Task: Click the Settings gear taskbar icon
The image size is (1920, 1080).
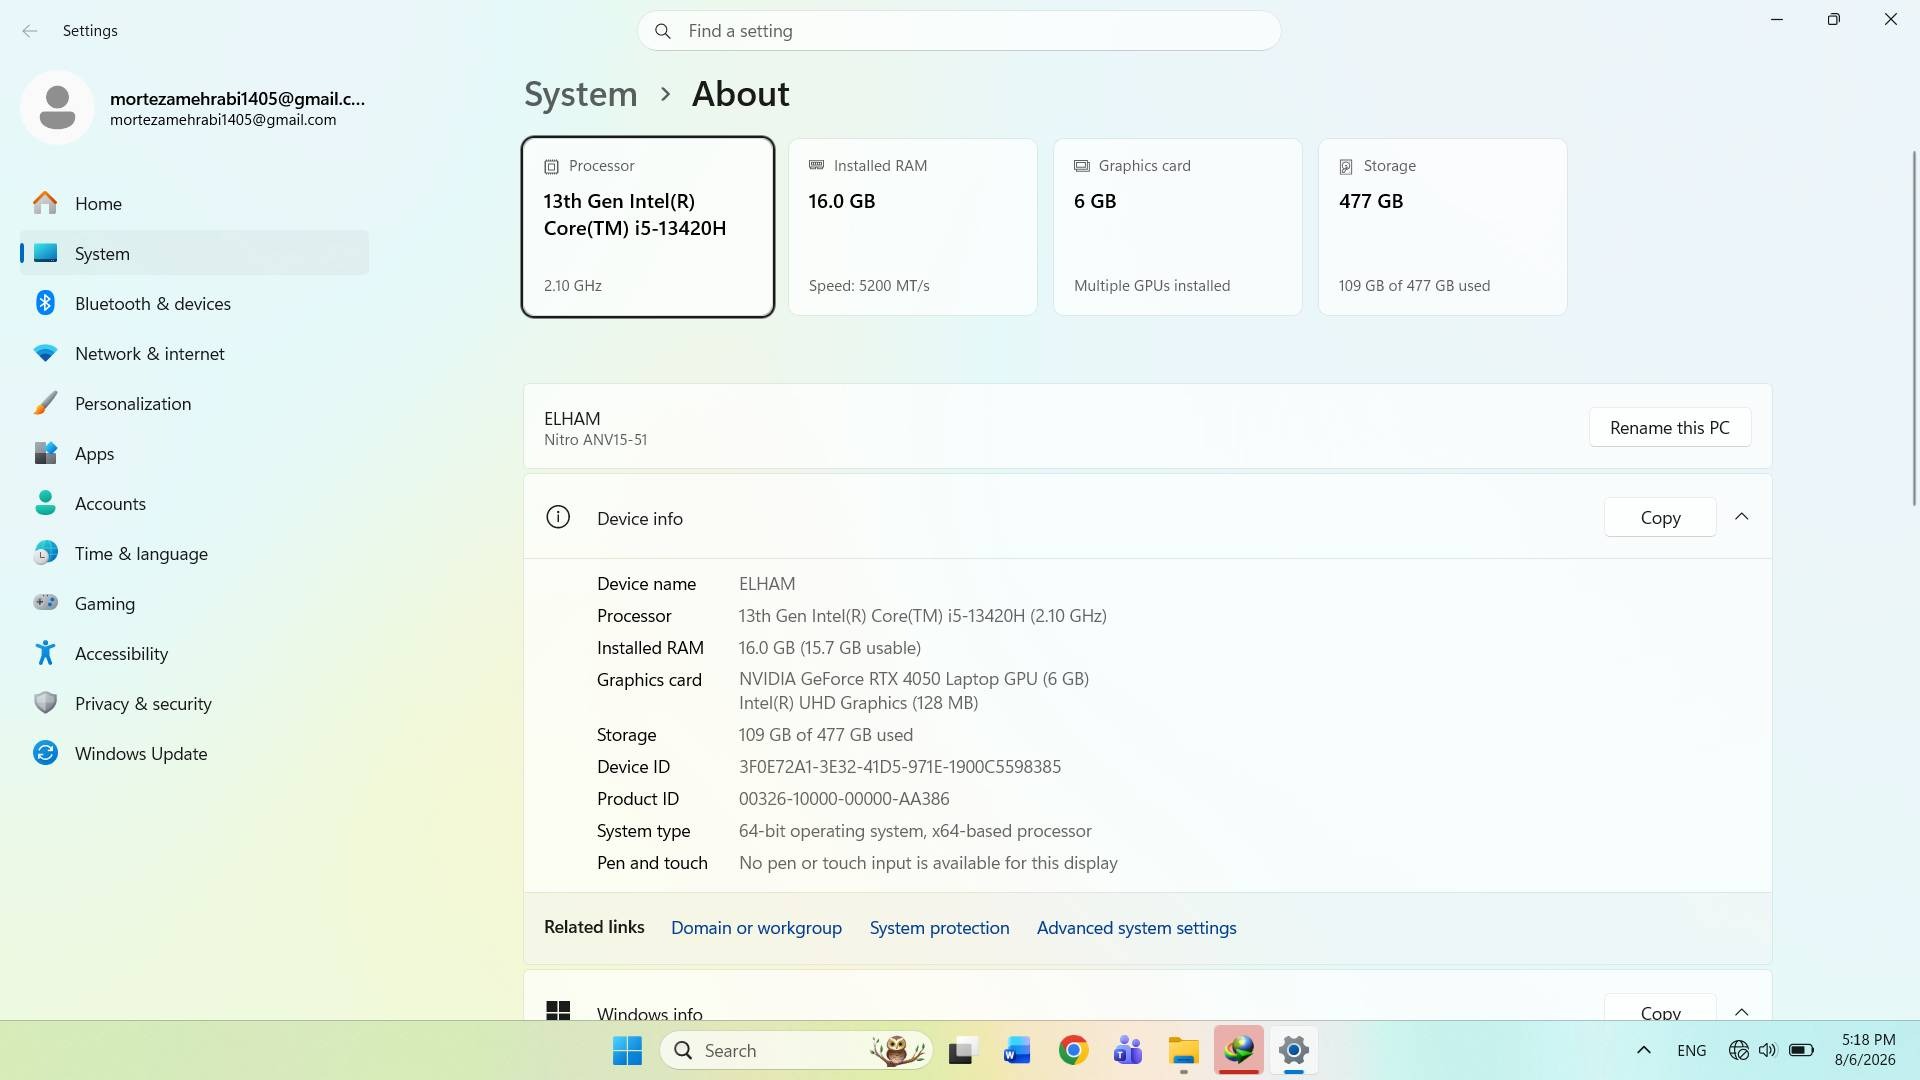Action: click(x=1293, y=1050)
